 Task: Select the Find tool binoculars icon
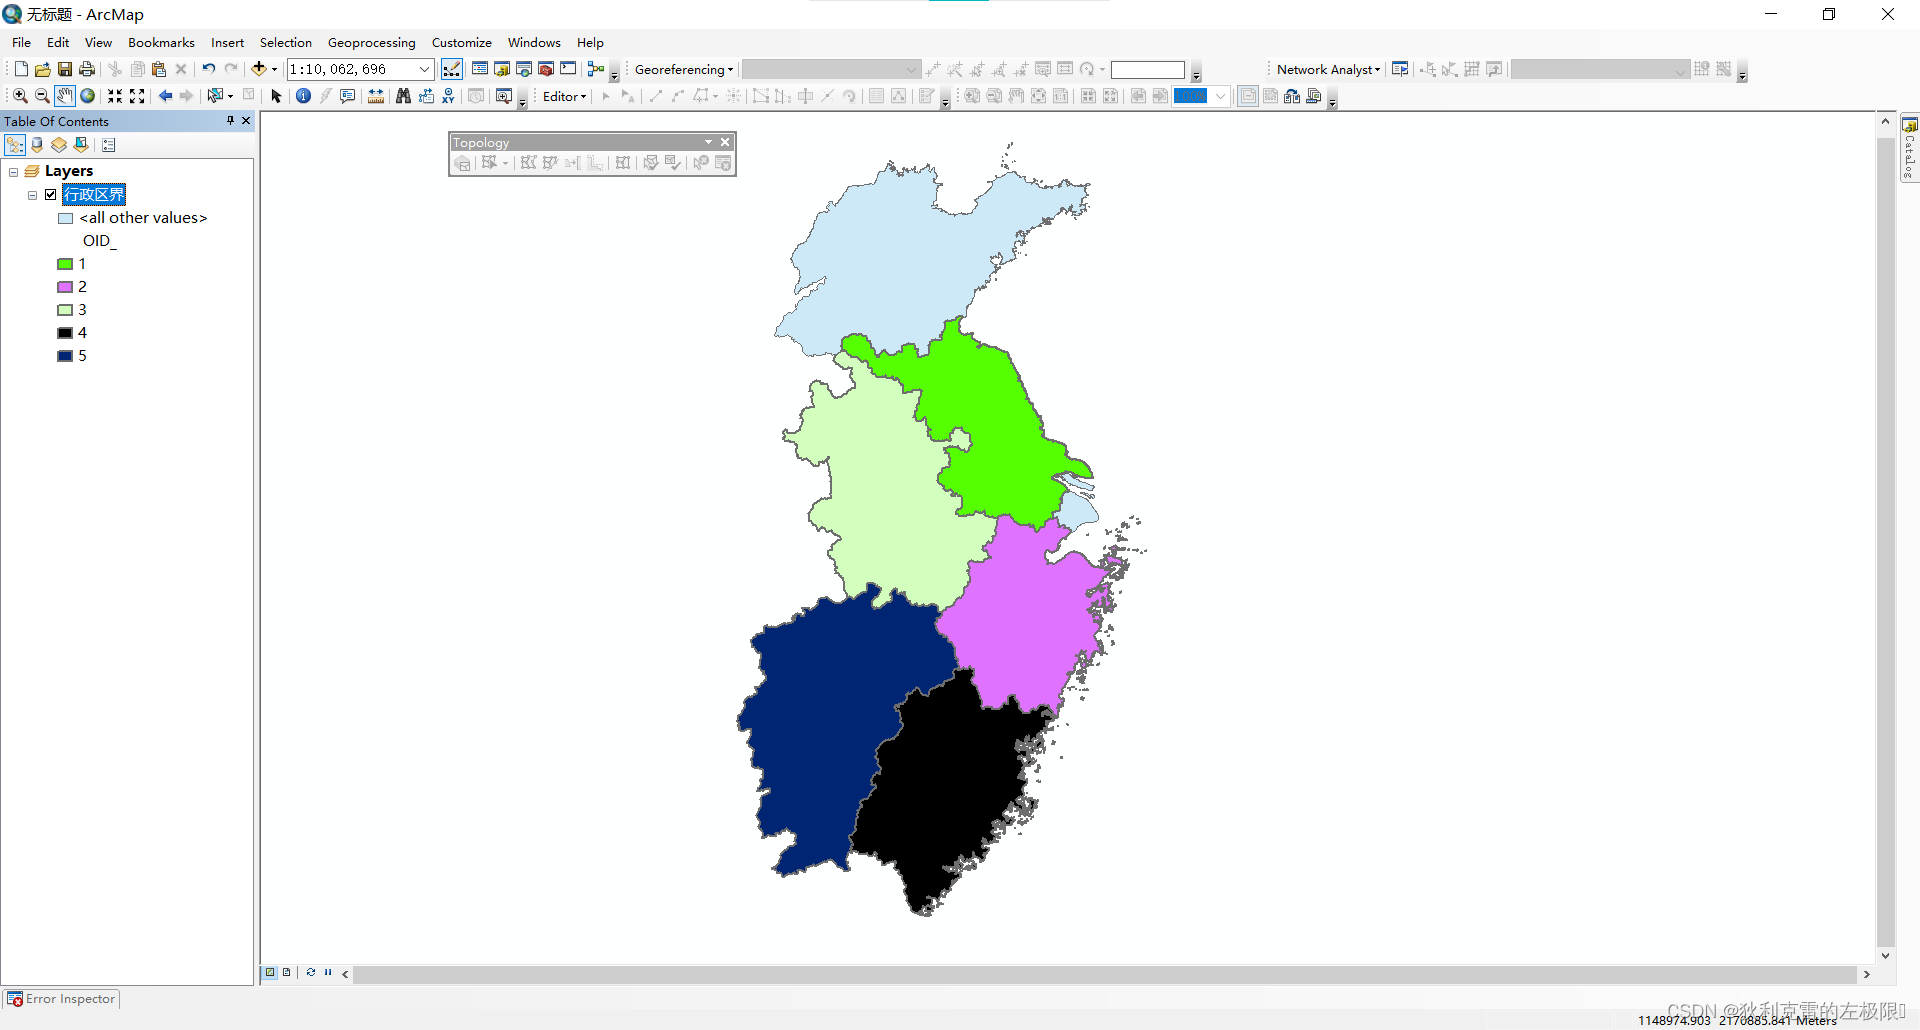coord(402,95)
